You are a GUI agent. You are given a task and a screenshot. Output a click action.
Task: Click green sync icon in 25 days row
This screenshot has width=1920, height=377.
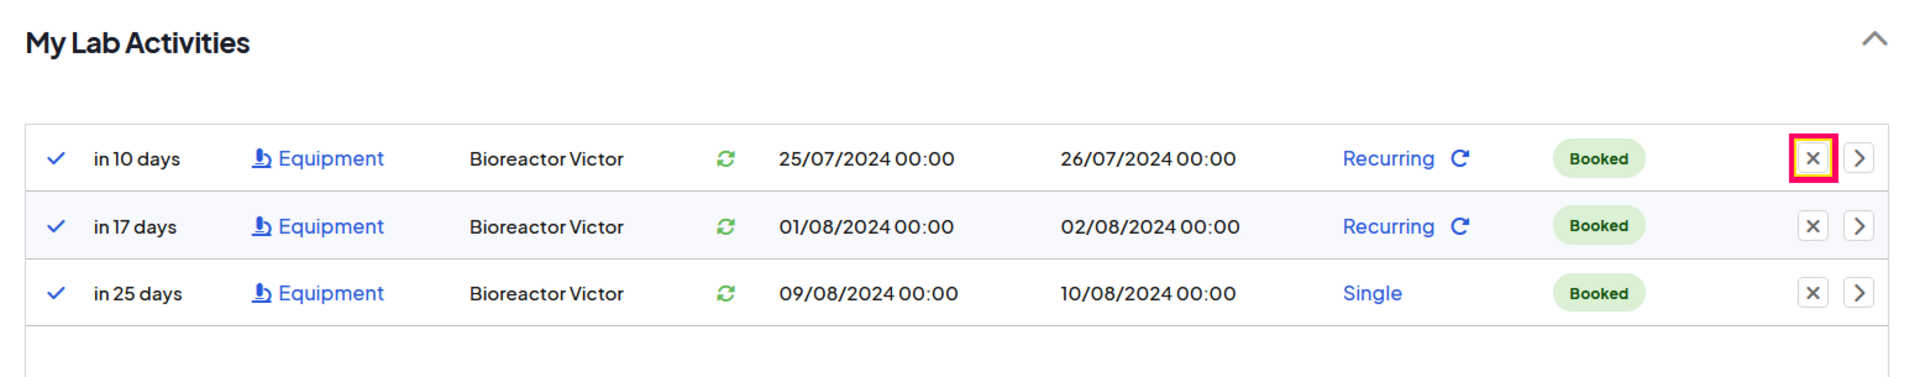tap(726, 293)
